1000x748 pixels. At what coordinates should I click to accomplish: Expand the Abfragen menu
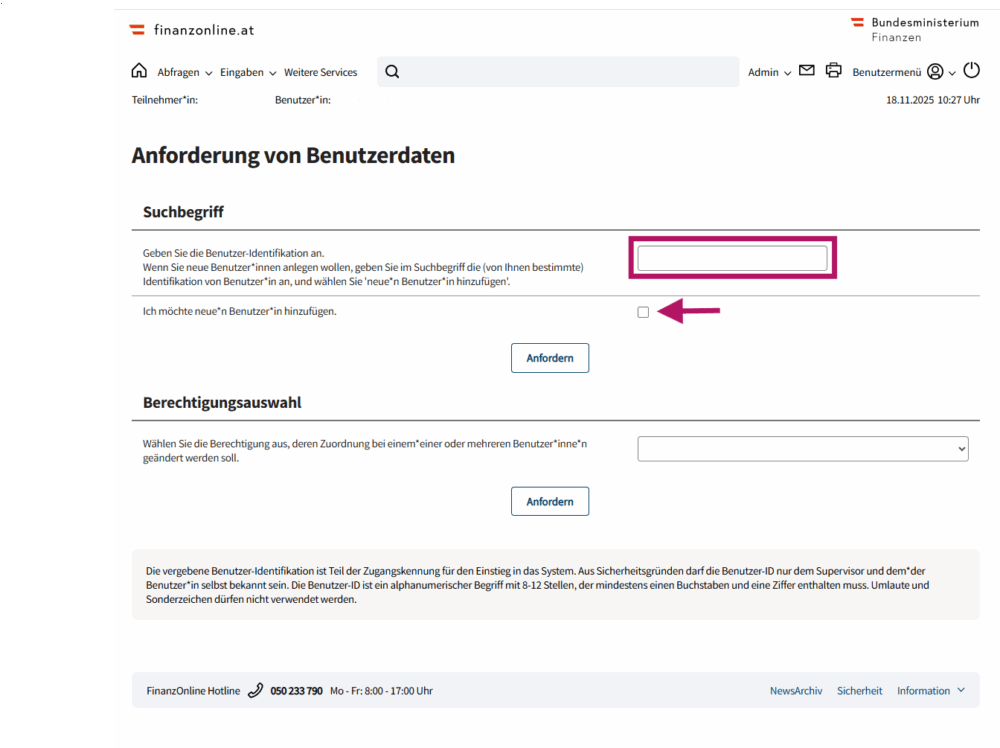[x=184, y=72]
